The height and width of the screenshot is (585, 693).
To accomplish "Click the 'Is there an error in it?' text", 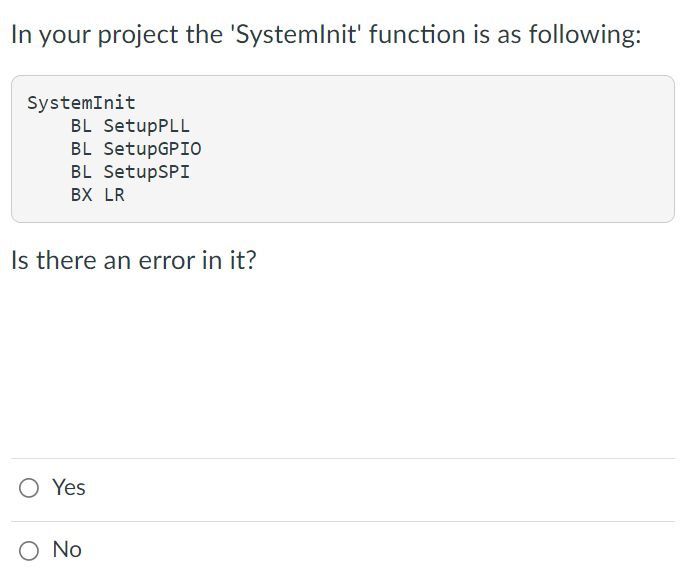I will [133, 260].
